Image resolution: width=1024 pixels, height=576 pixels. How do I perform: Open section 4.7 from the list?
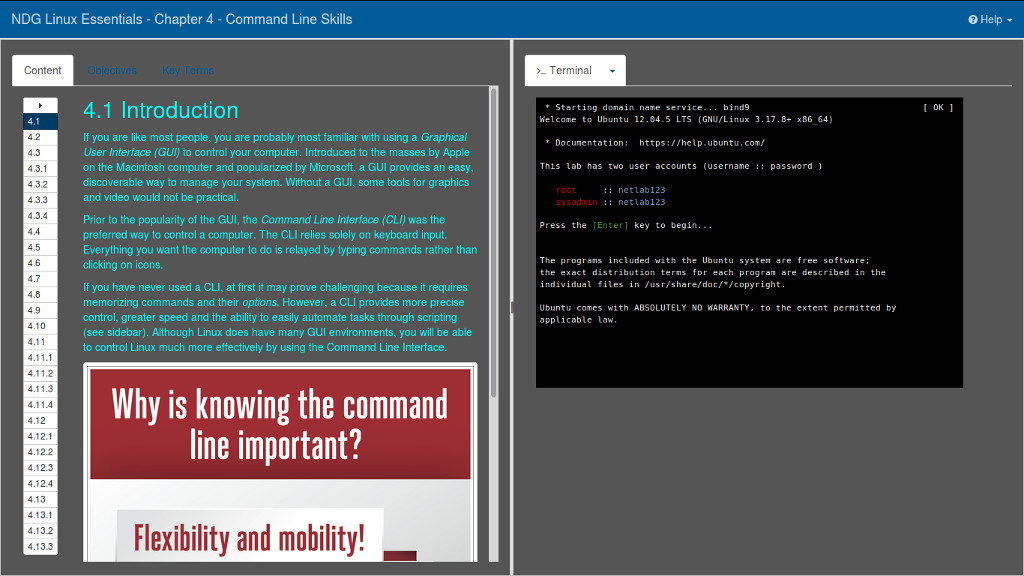coord(40,278)
